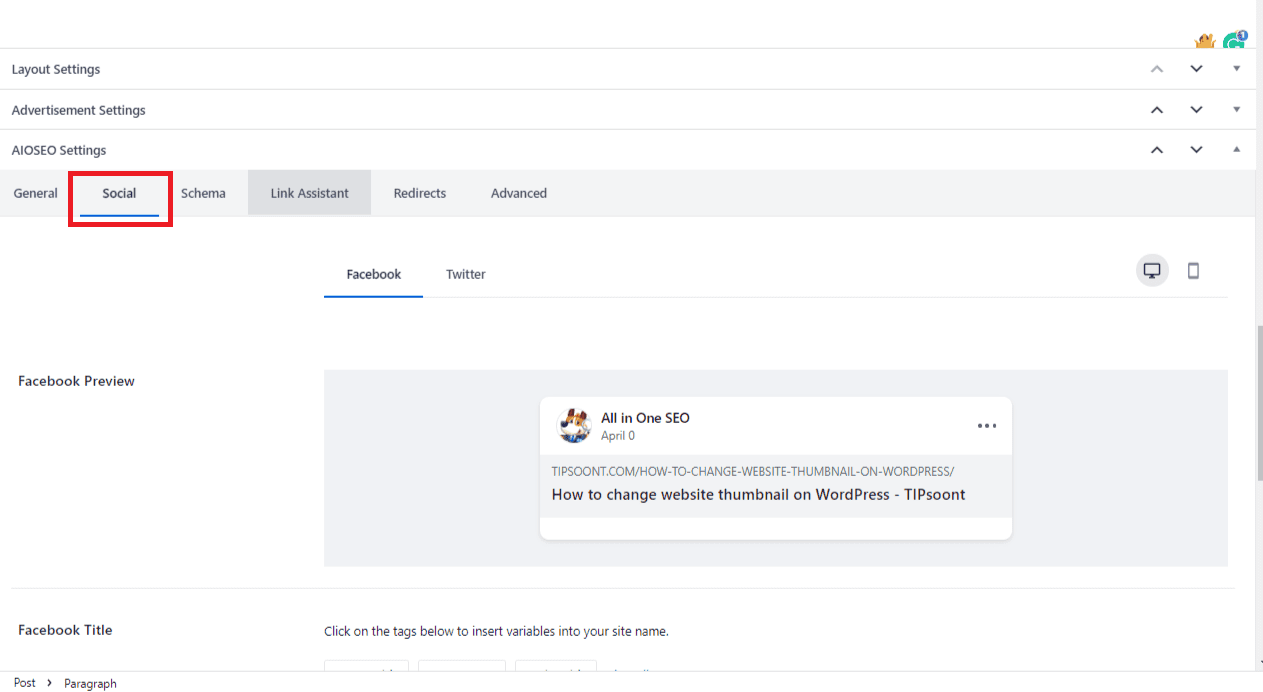Open the General tab

coord(35,193)
